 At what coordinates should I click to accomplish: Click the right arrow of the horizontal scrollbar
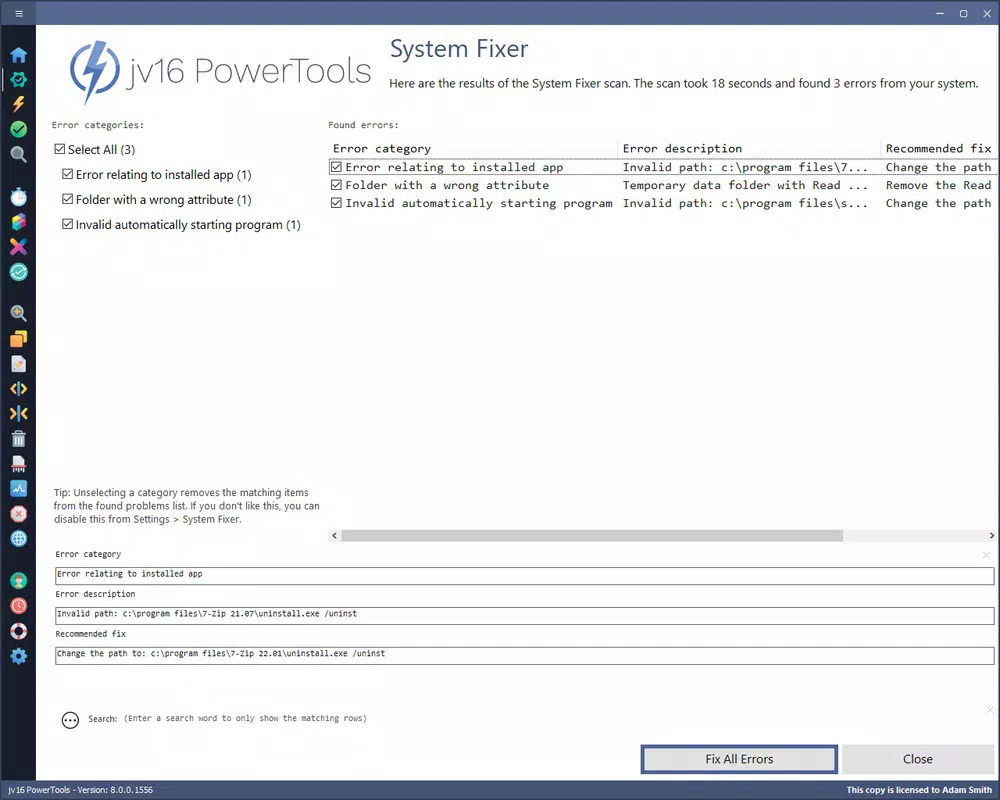(x=991, y=536)
